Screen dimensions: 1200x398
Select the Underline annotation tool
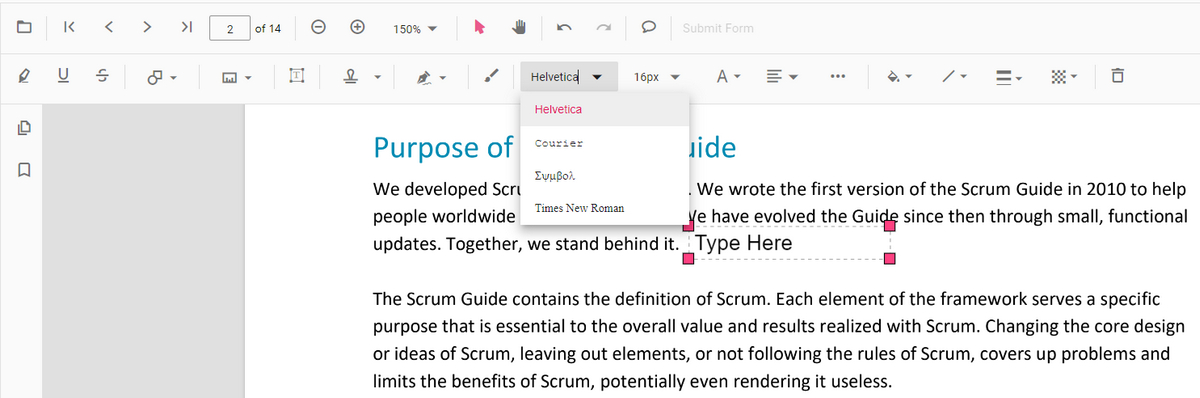tap(63, 76)
